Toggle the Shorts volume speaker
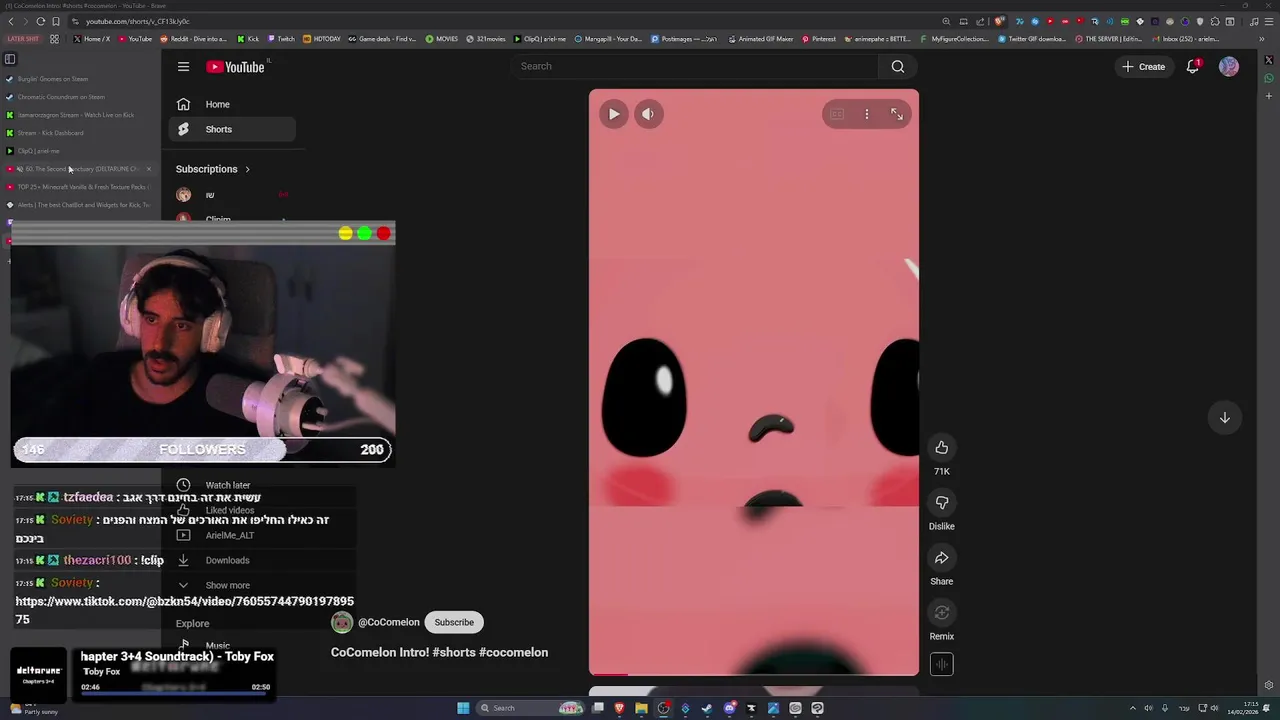 pos(647,114)
